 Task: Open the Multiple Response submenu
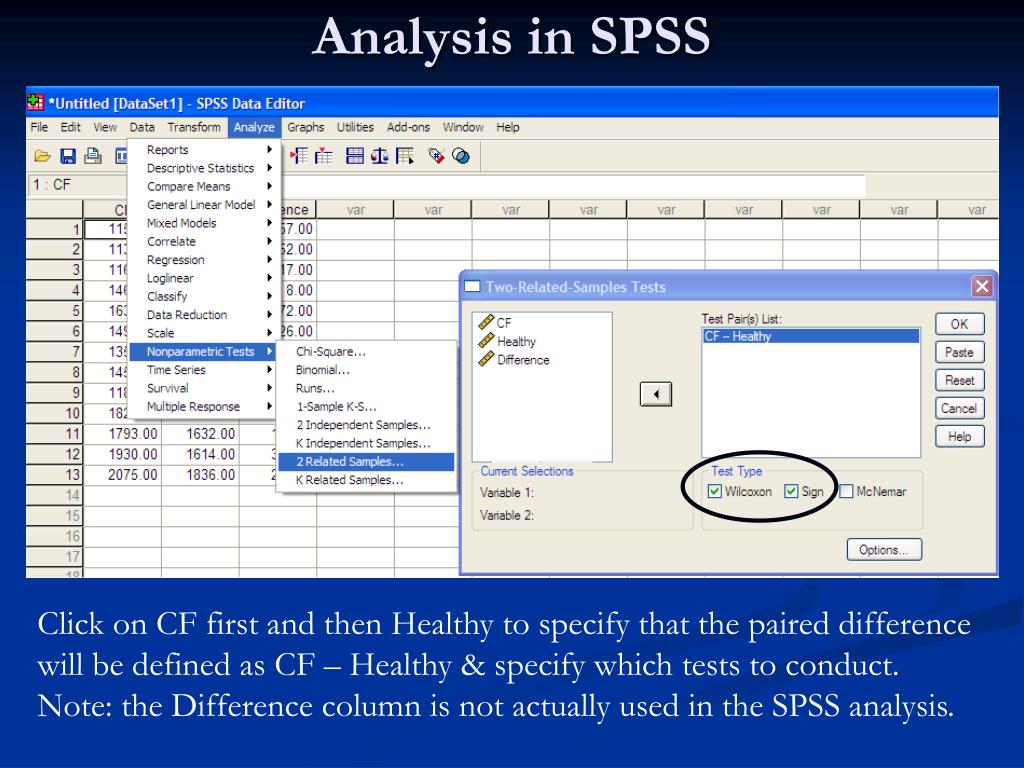point(204,406)
